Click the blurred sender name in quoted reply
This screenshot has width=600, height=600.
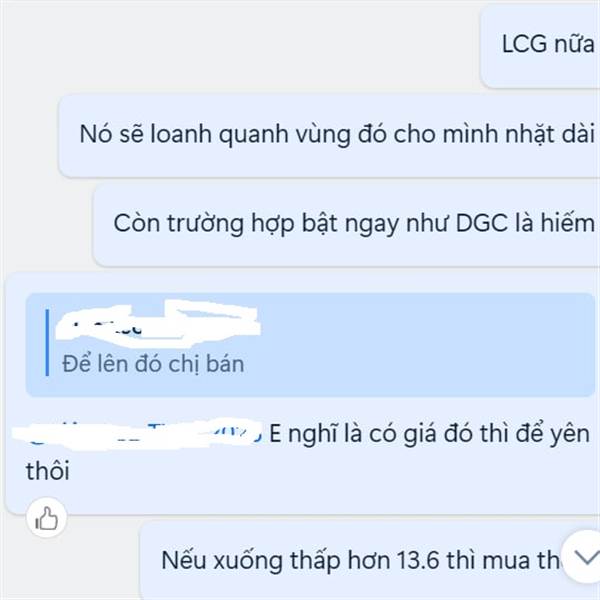158,324
